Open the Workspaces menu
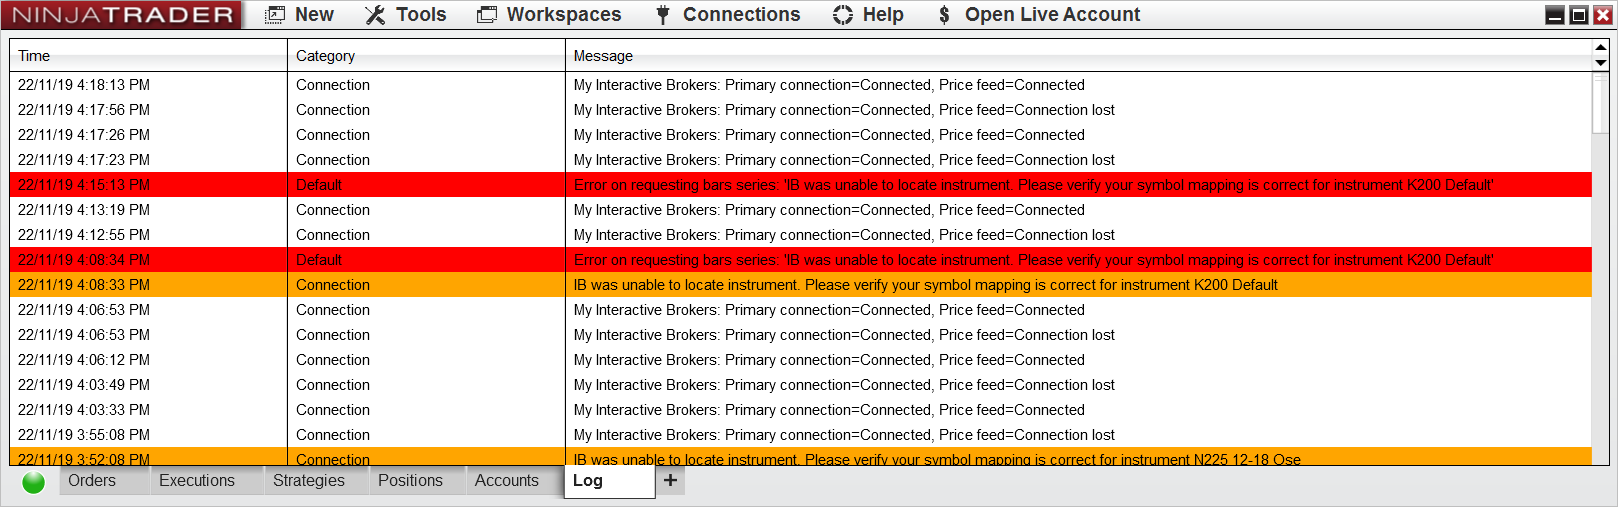 click(x=550, y=15)
